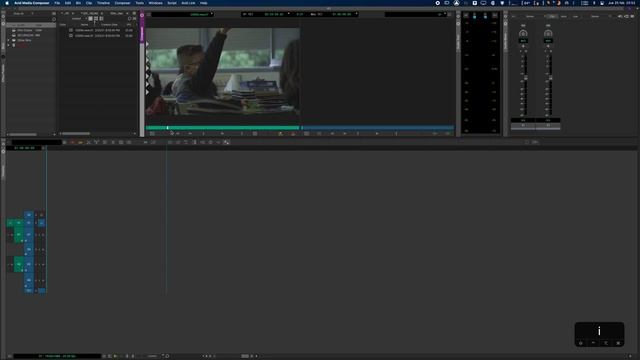Expand the red Trash item in the project list
Image resolution: width=640 pixels, height=360 pixels.
pos(9,45)
